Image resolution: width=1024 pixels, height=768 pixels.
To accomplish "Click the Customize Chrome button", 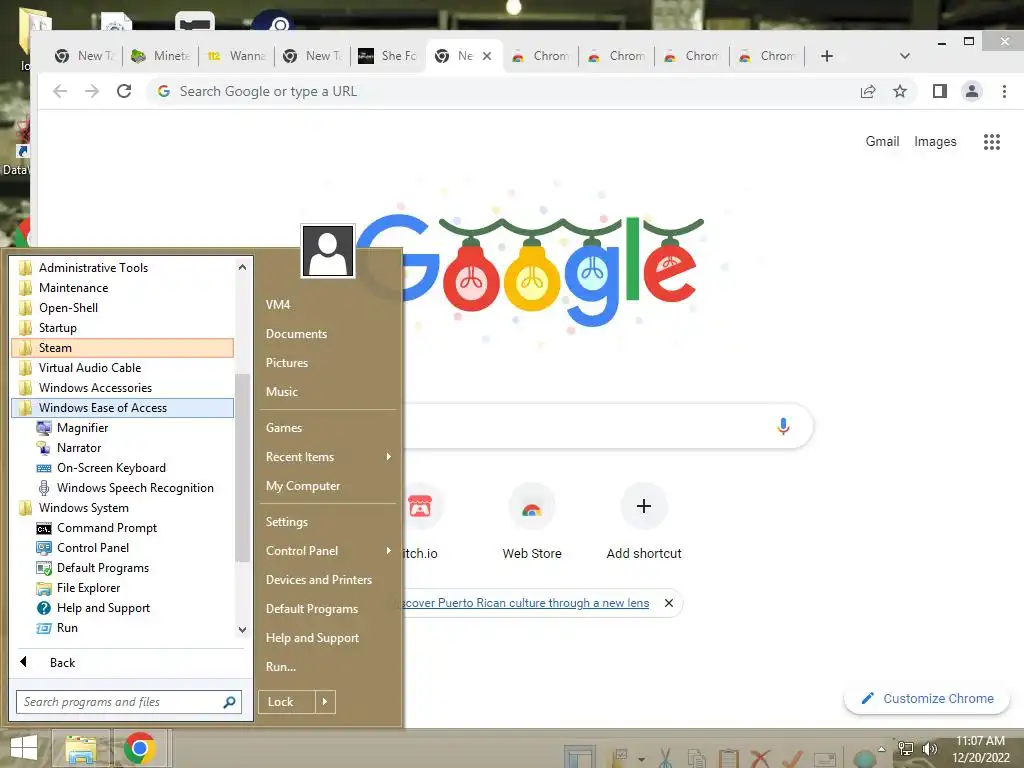I will (927, 699).
